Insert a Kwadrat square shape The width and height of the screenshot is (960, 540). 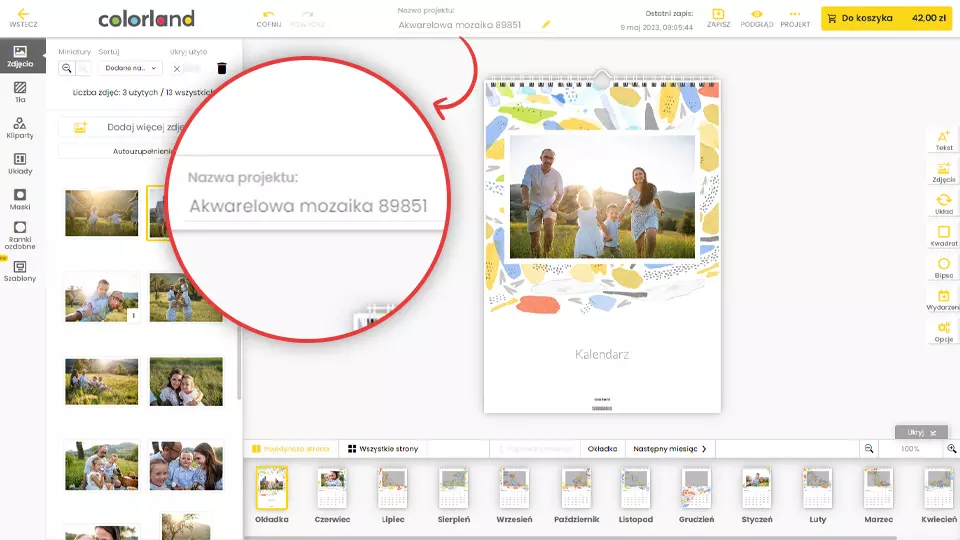(x=943, y=236)
